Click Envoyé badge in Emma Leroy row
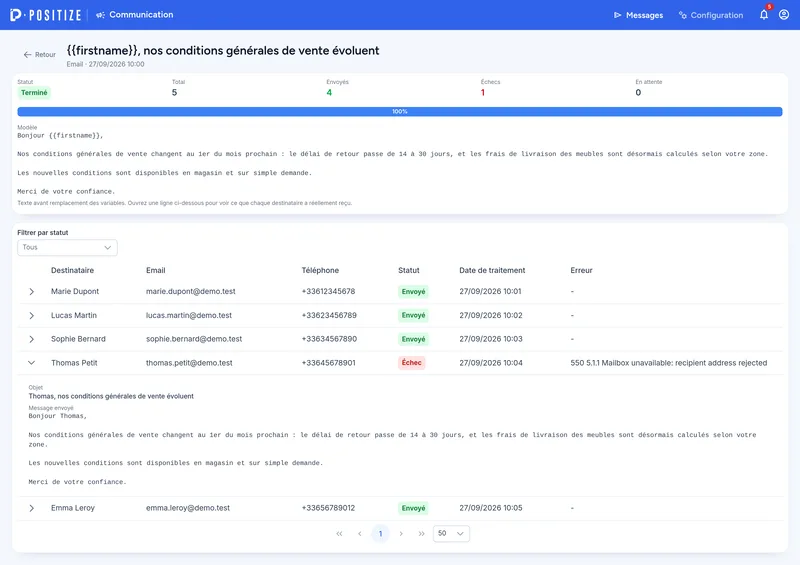Viewport: 800px width, 565px height. pyautogui.click(x=413, y=508)
